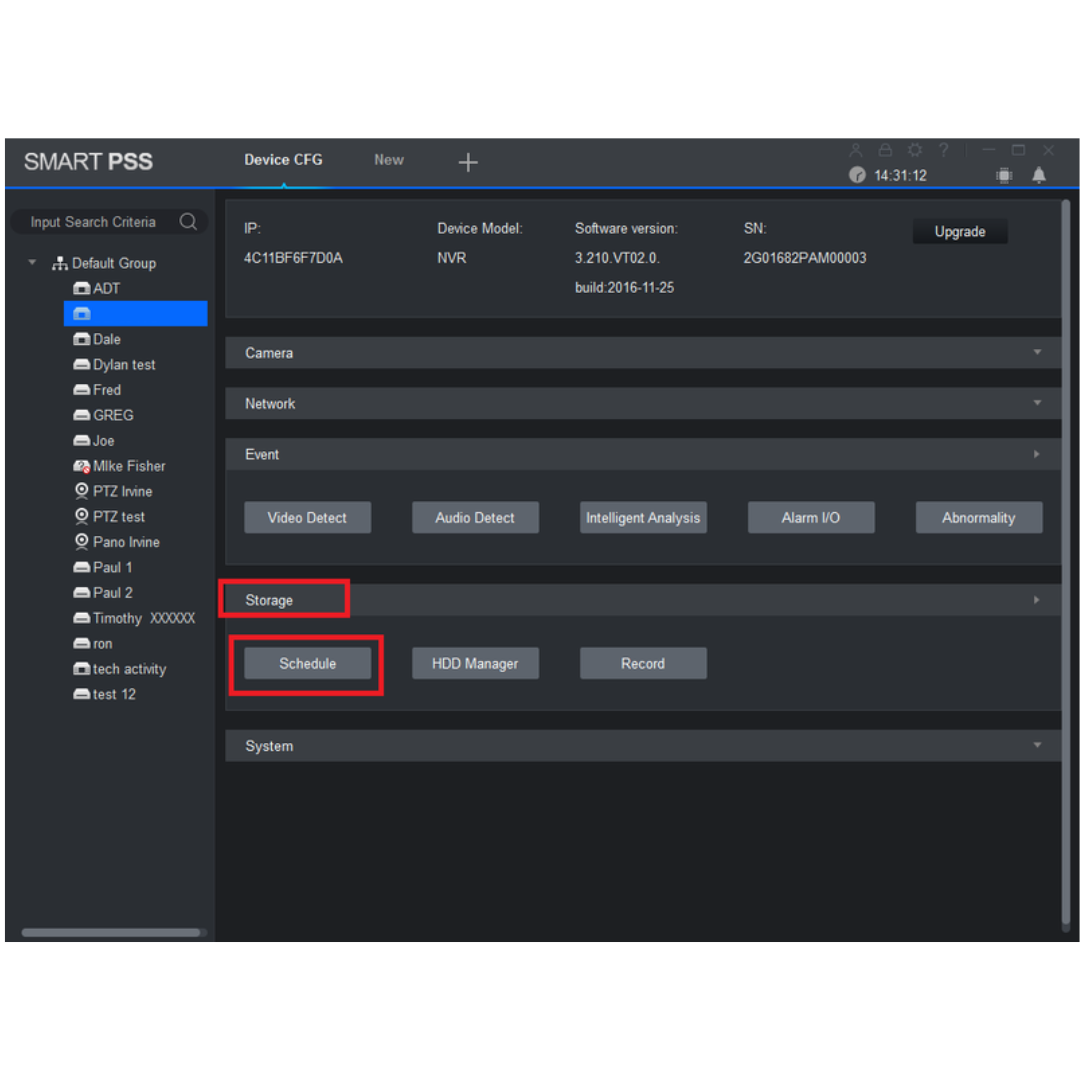
Task: Open the Record settings button
Action: [643, 663]
